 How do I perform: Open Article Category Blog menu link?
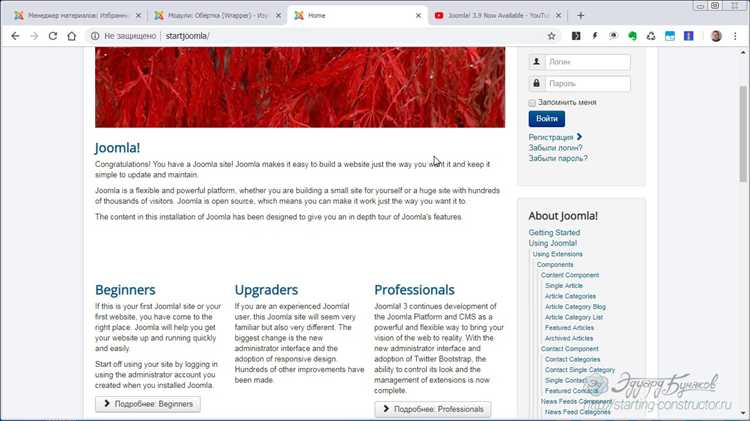575,307
